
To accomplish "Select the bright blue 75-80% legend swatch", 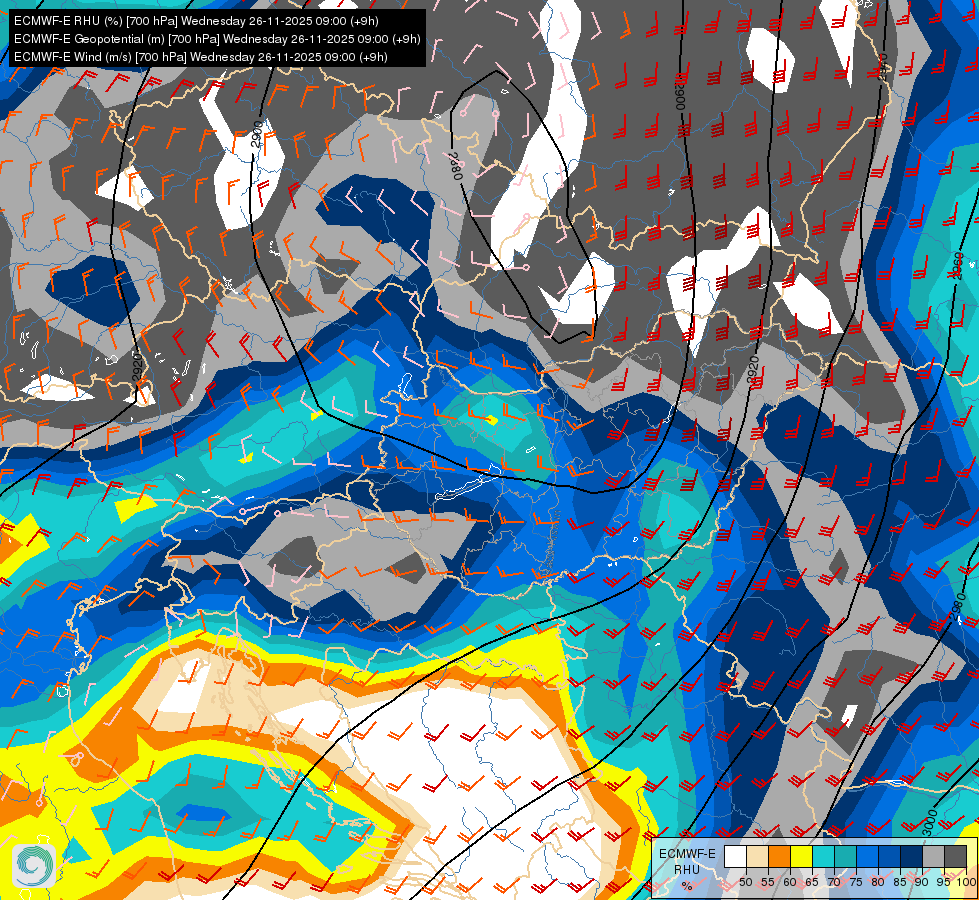I will (867, 856).
